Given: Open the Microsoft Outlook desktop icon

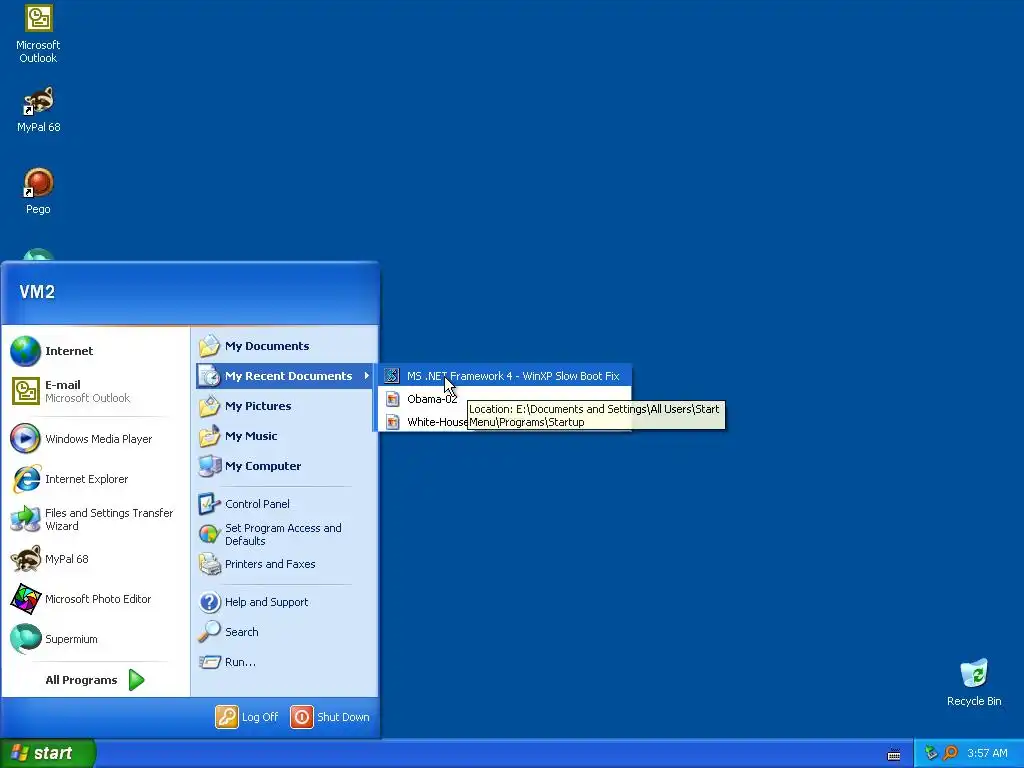Looking at the screenshot, I should tap(39, 34).
